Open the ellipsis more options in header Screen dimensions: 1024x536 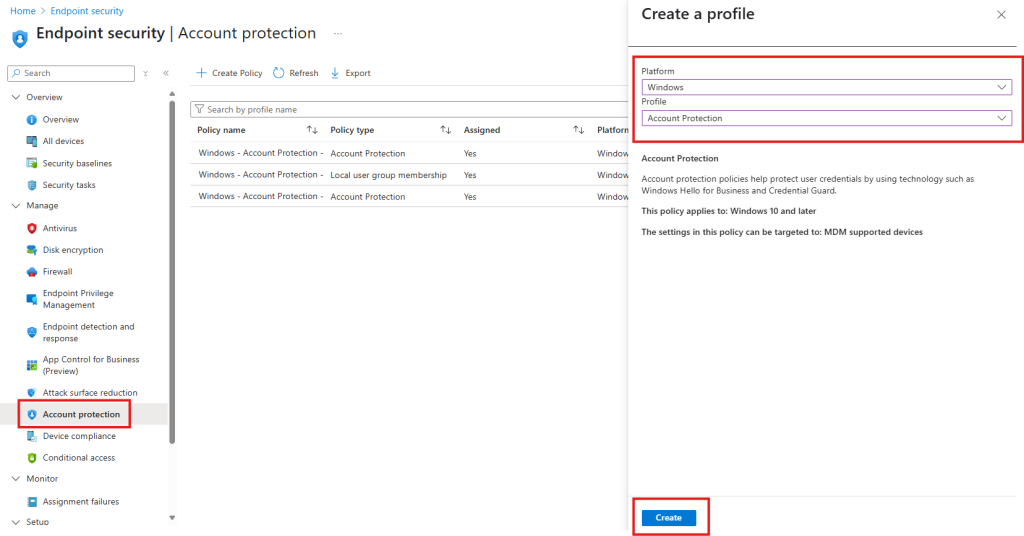(x=338, y=33)
